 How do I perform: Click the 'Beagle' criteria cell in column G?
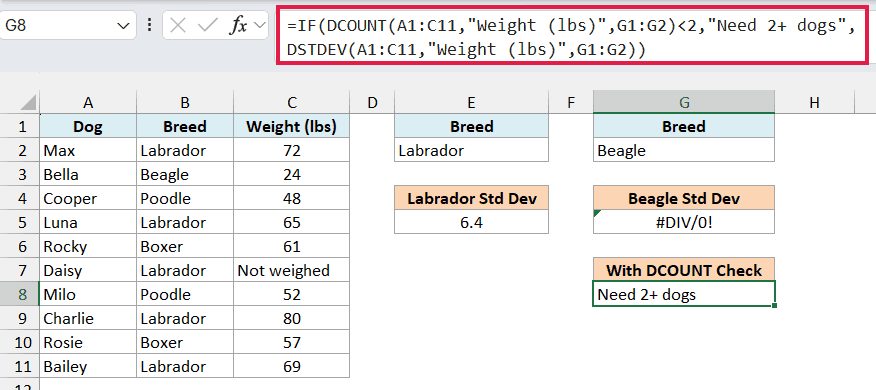684,150
